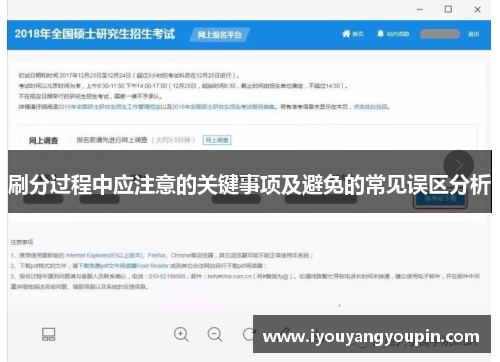Click the 网上调查 section heading

[43, 140]
